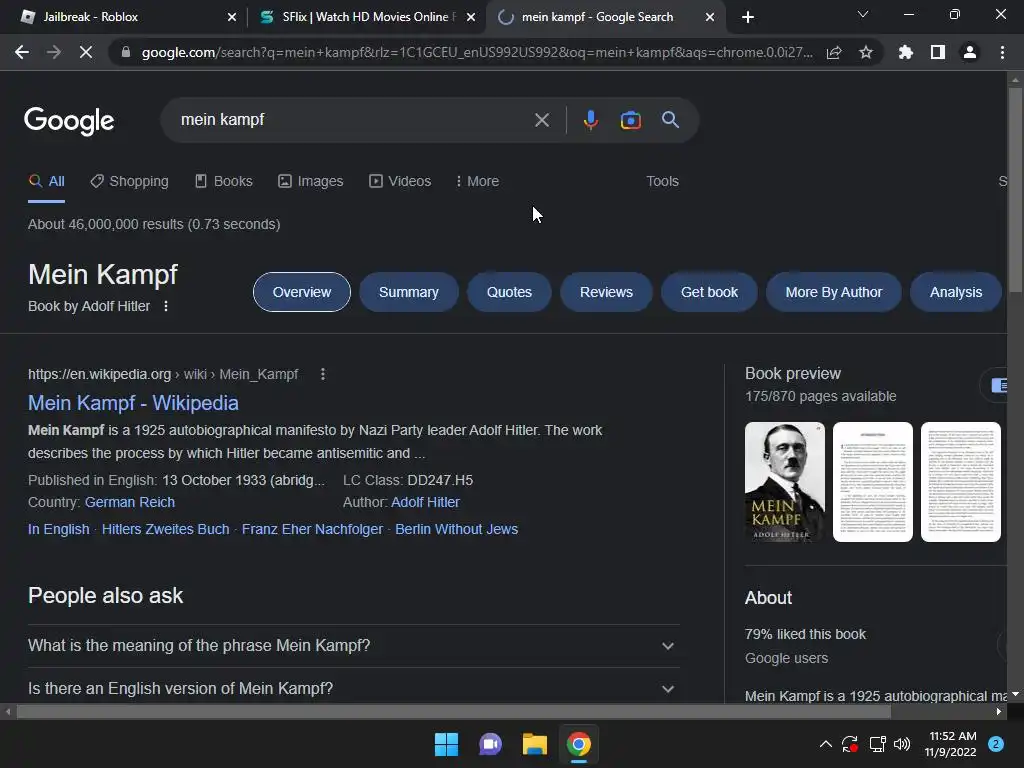This screenshot has height=768, width=1024.
Task: Open Berlin Without Jews link
Action: point(456,529)
